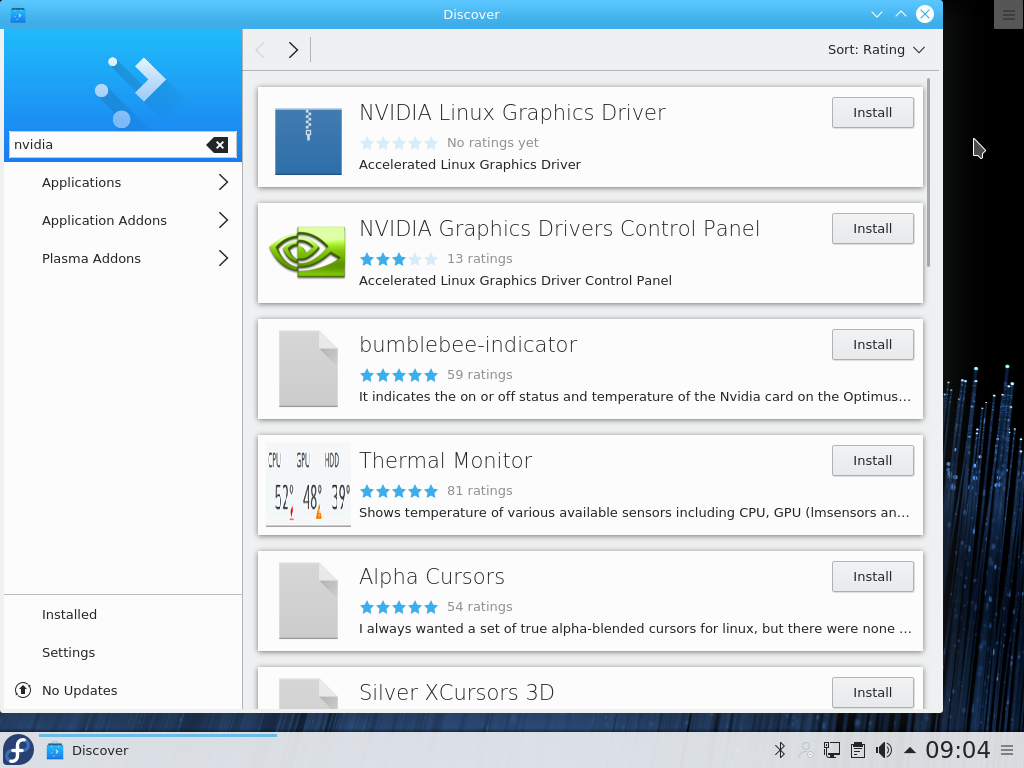The image size is (1024, 768).
Task: Click the keep-below down arrow in title bar
Action: 876,14
